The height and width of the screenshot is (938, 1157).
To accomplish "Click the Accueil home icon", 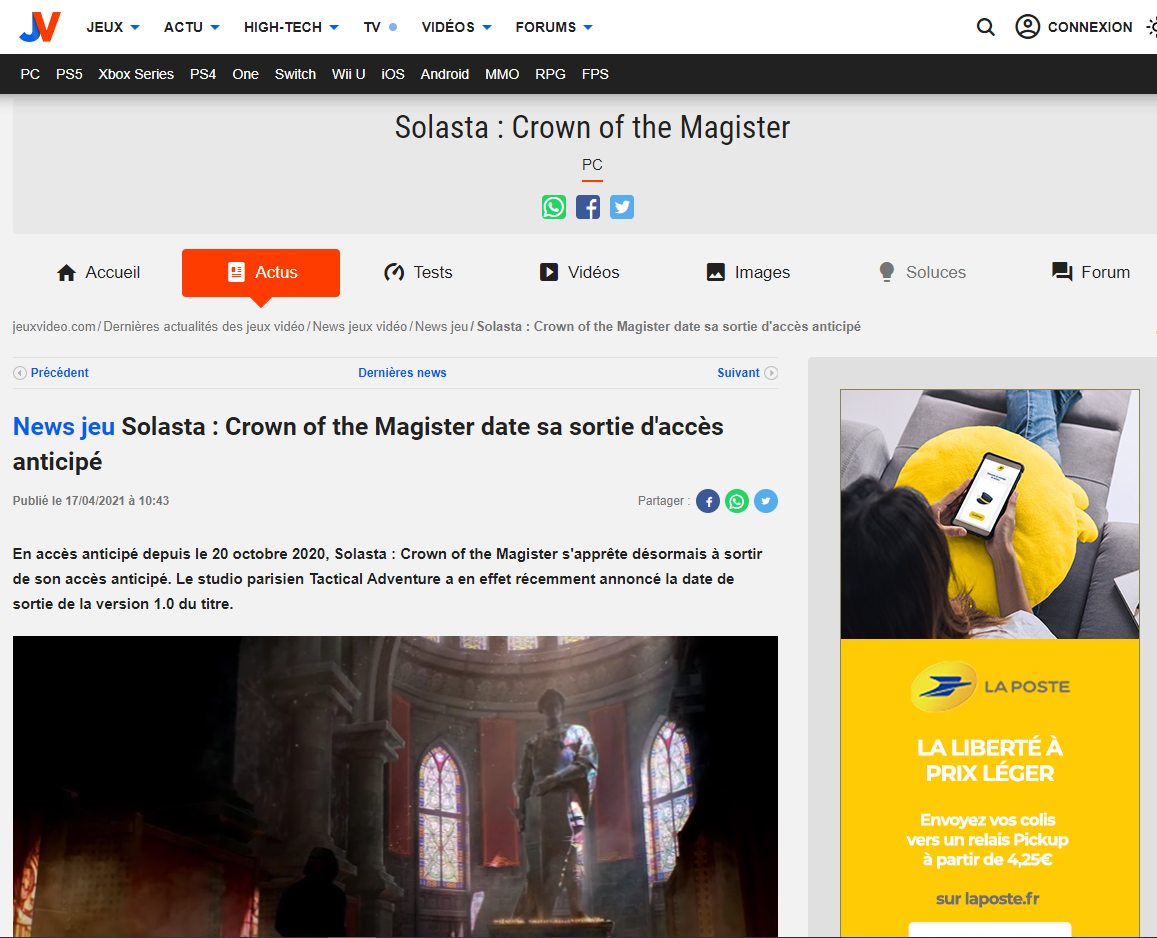I will click(66, 273).
